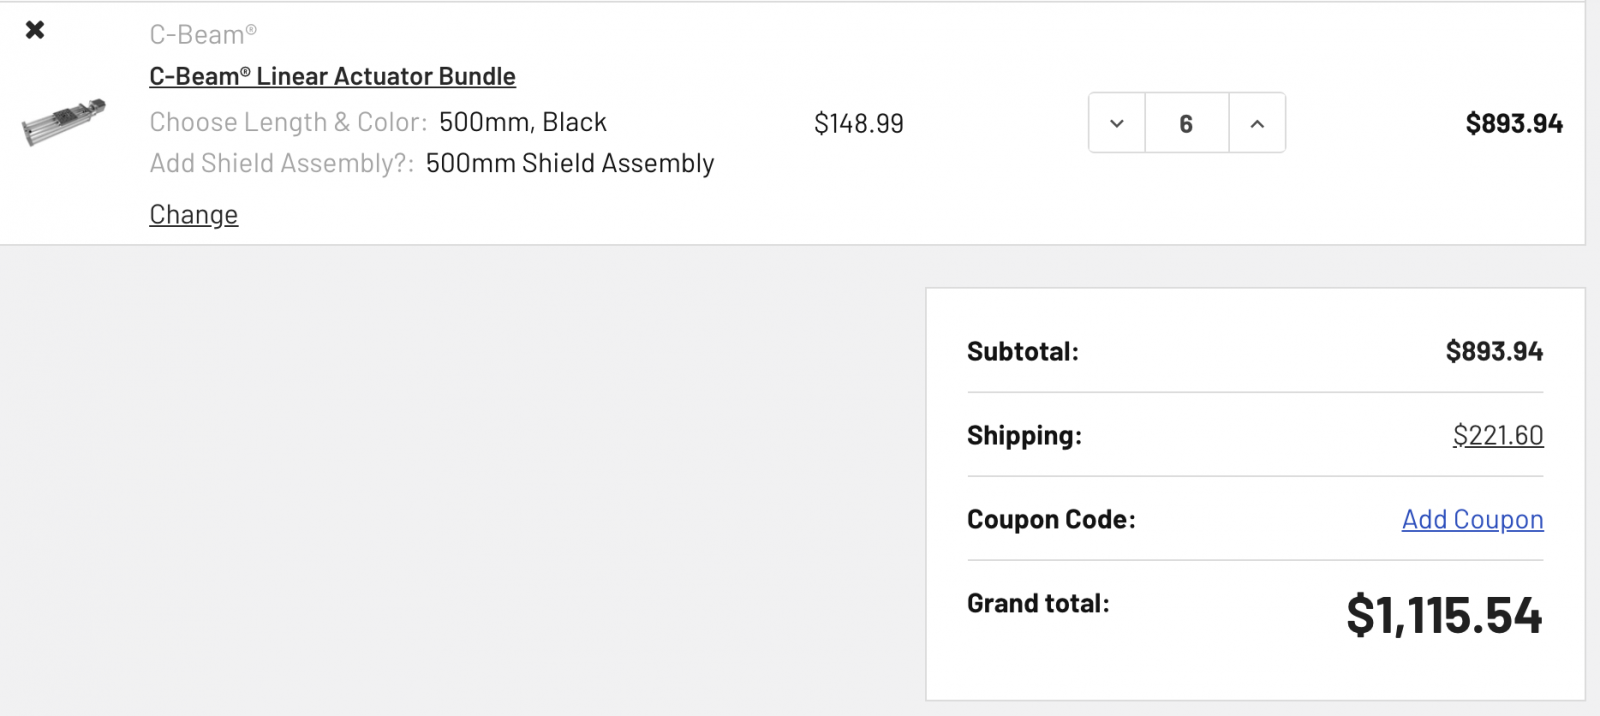Click the $1,115.54 grand total amount

pyautogui.click(x=1444, y=614)
